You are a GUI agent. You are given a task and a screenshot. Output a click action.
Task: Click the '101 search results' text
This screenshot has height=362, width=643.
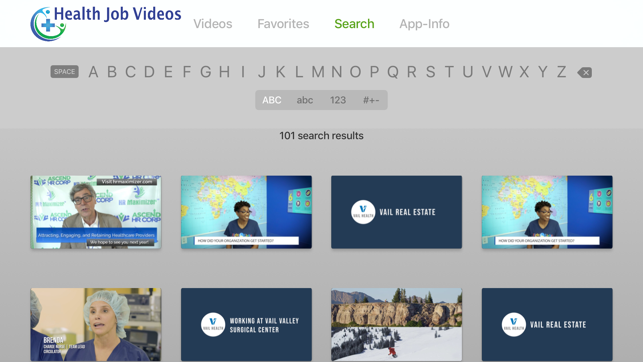coord(322,136)
